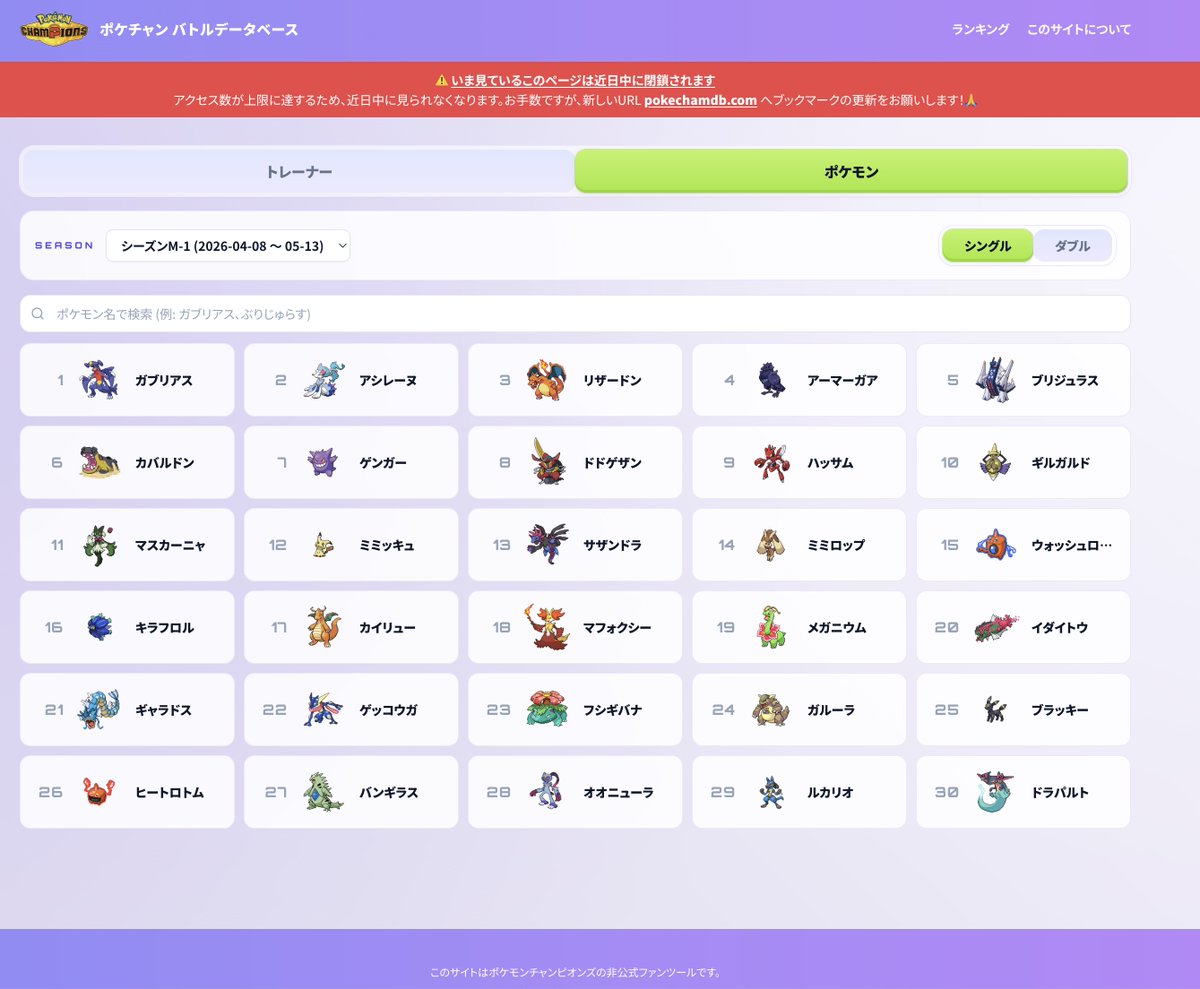Screen dimensions: 1200x989
Task: Click the ゲンガー sprite icon
Action: click(x=323, y=463)
